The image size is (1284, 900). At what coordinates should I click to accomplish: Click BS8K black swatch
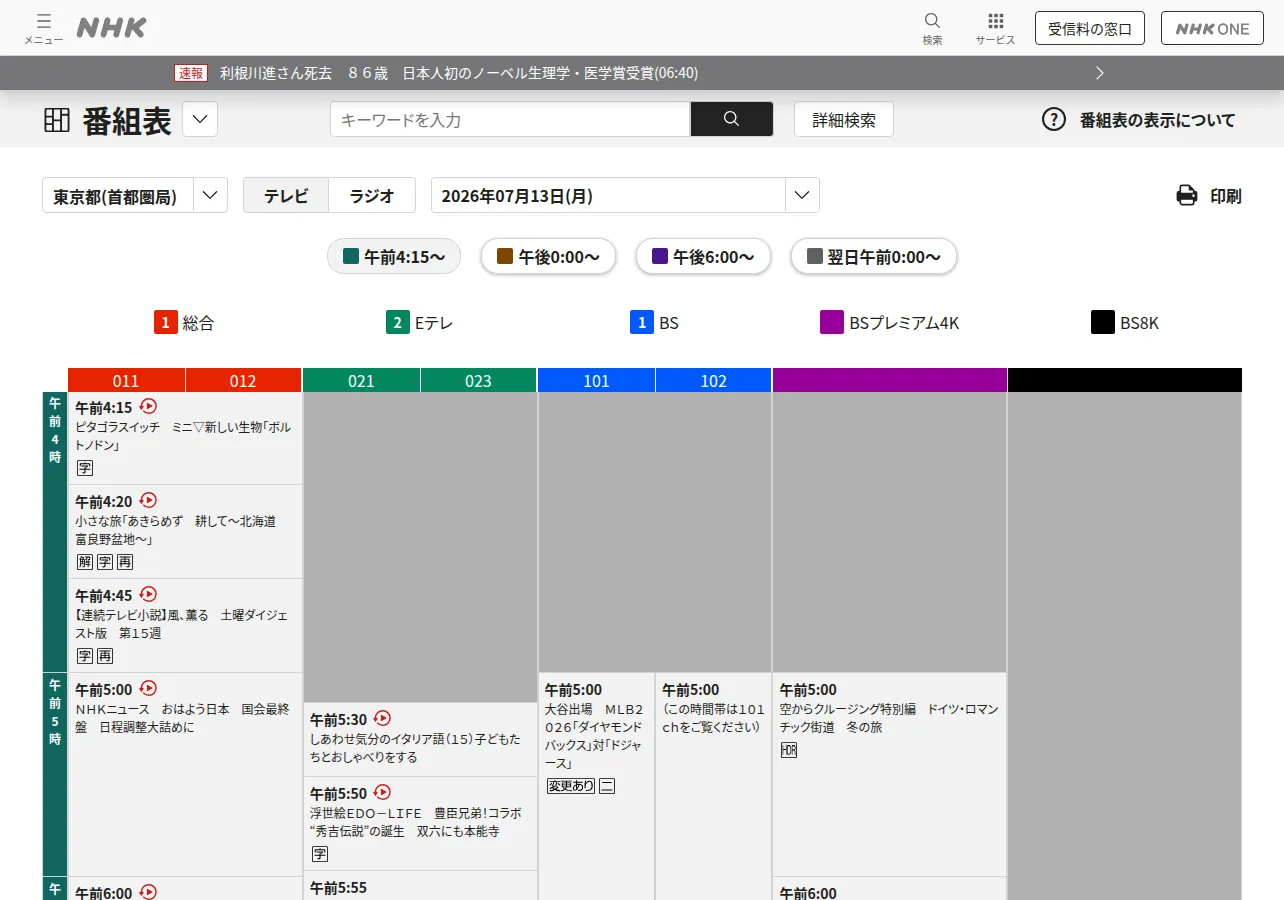coord(1103,322)
